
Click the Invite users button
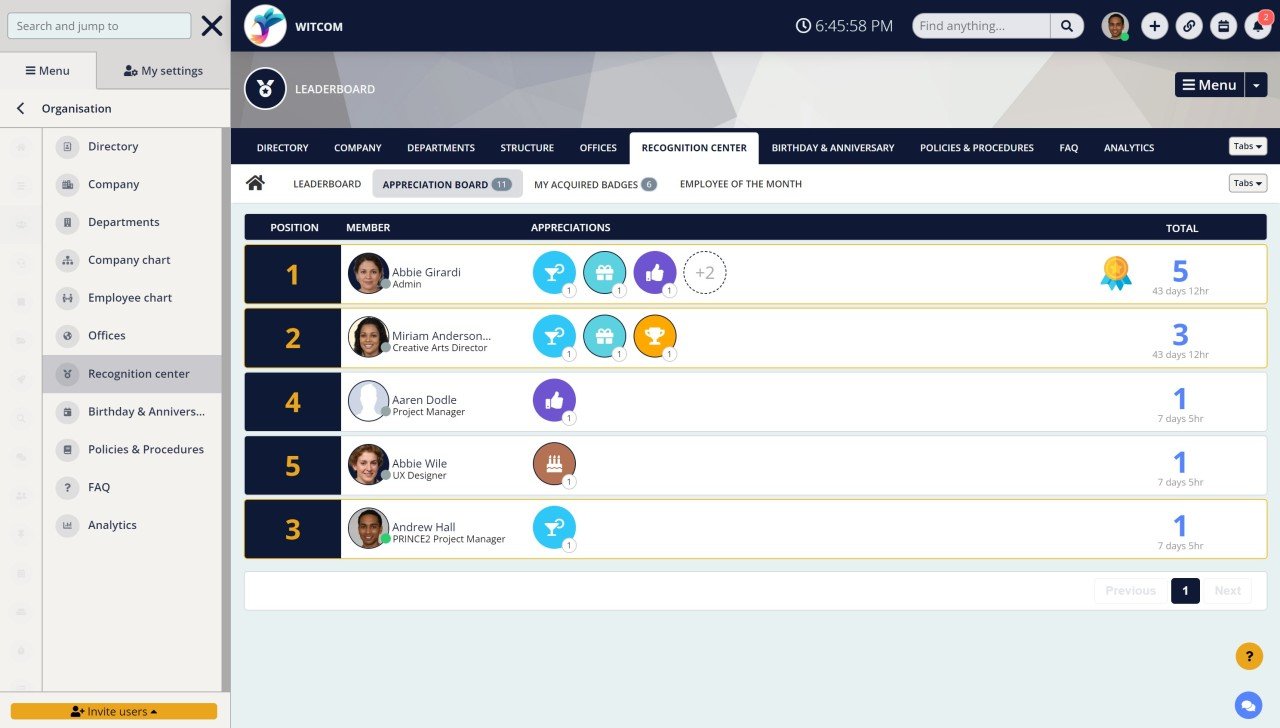[x=115, y=710]
